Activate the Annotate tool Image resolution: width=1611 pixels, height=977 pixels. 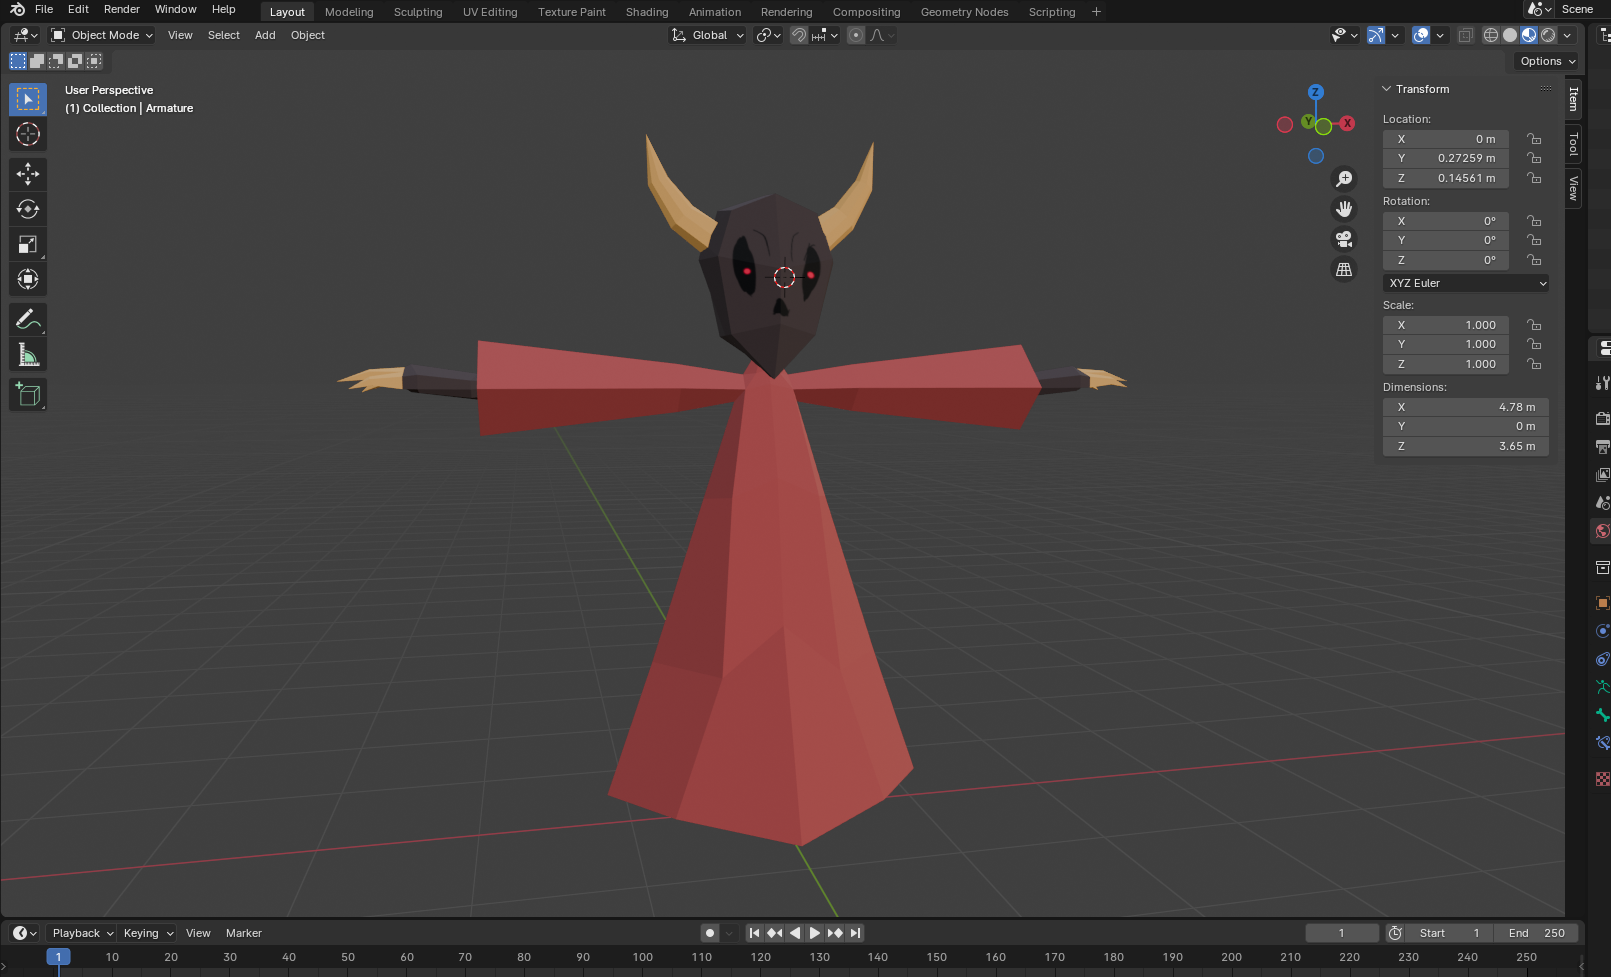28,320
